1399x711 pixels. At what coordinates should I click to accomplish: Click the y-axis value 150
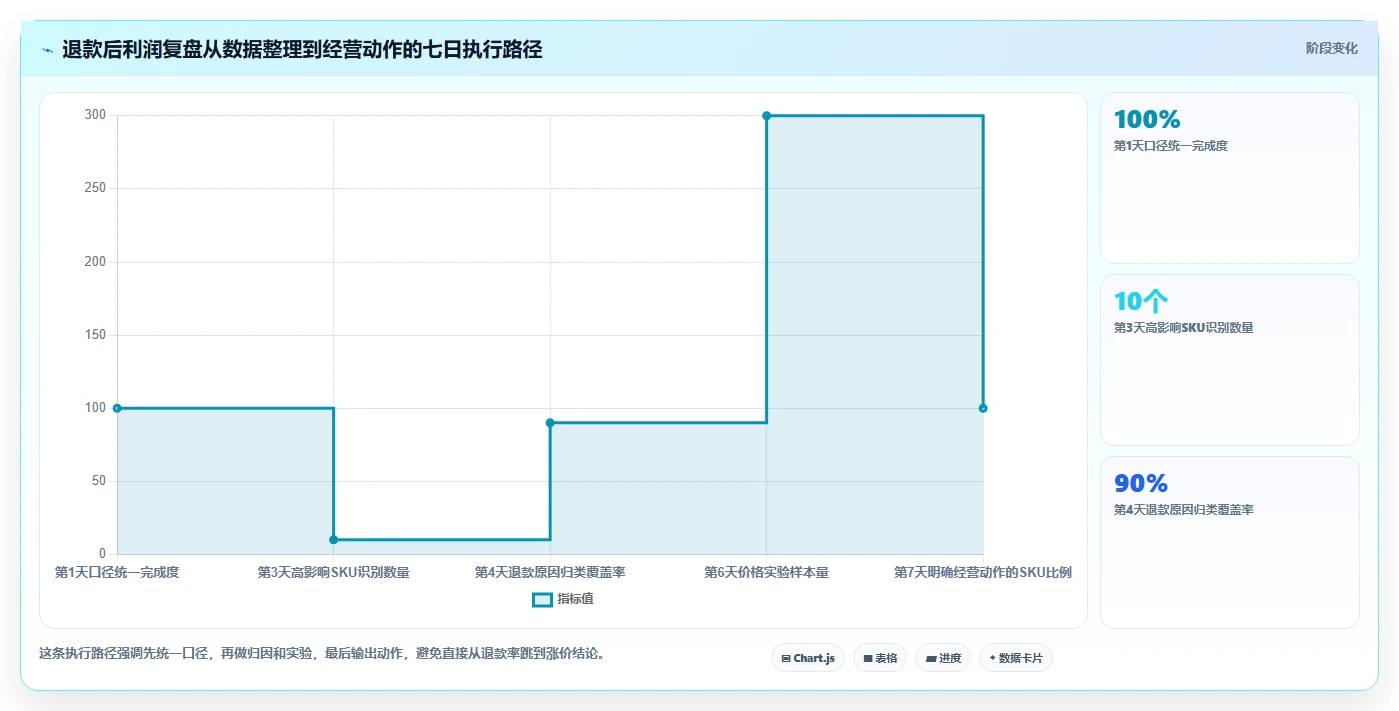click(95, 335)
